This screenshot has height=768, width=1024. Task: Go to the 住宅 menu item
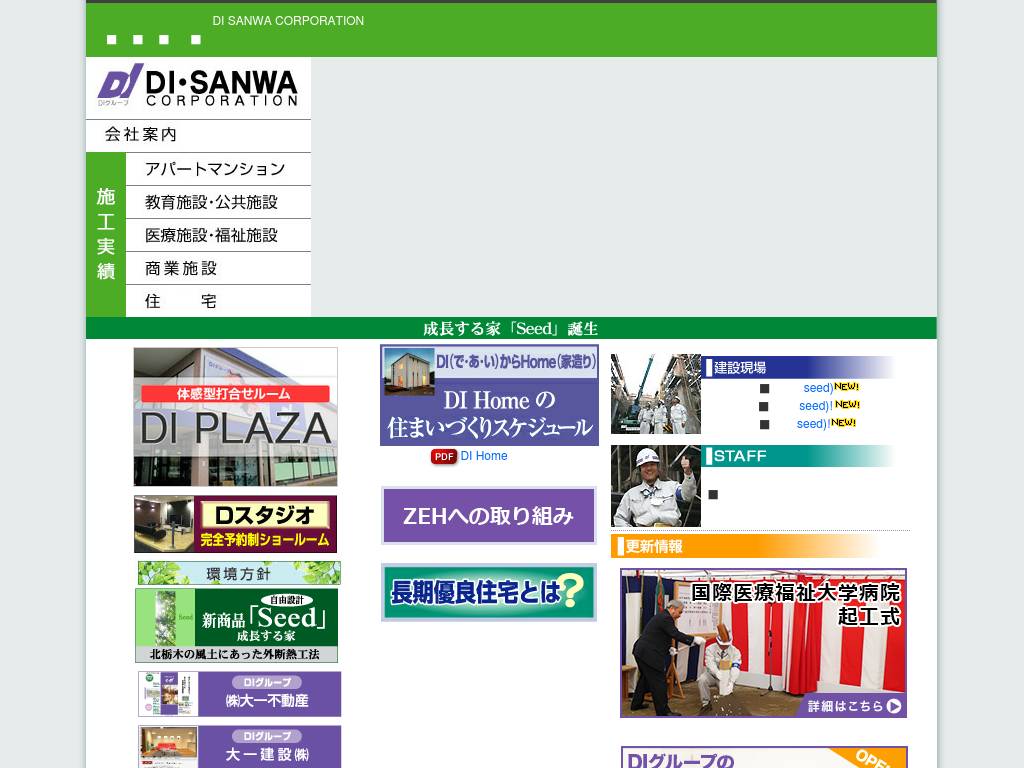[x=218, y=301]
